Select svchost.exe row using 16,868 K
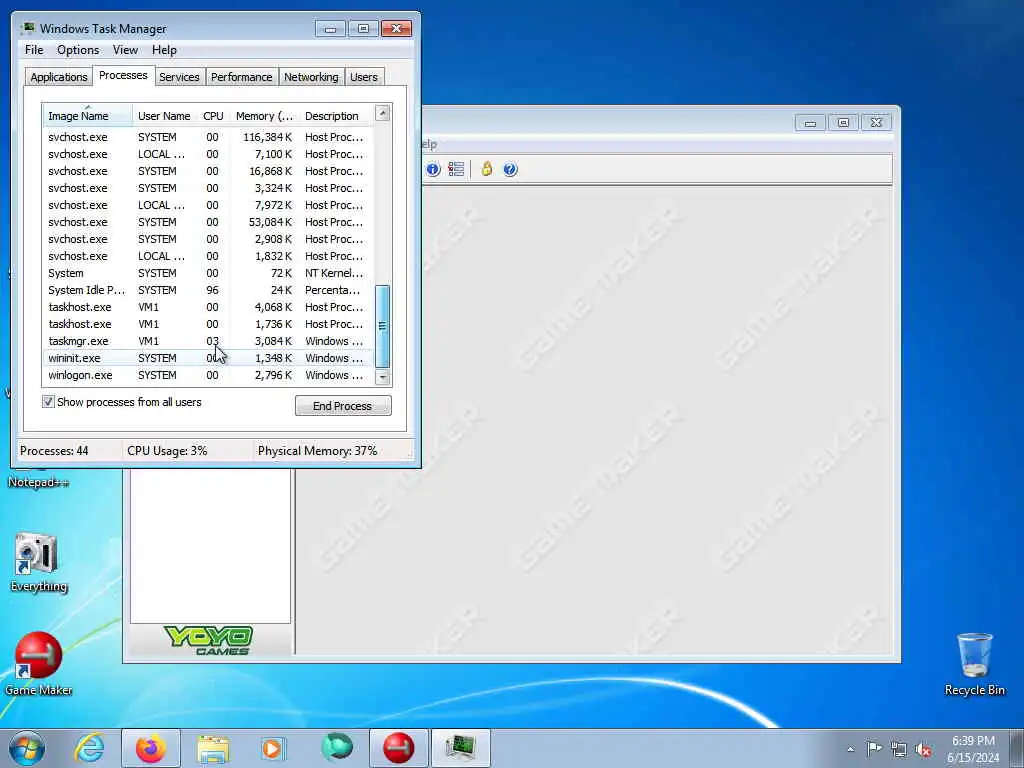This screenshot has width=1024, height=768. (208, 171)
